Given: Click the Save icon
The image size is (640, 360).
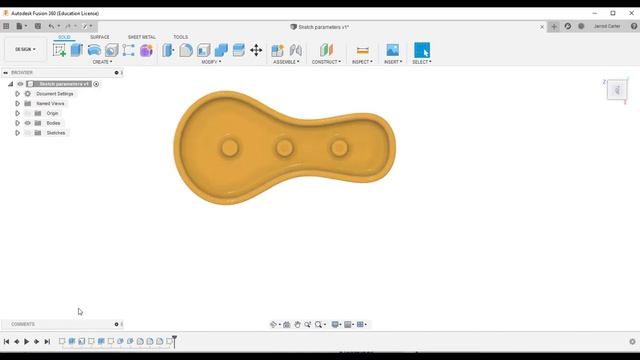Looking at the screenshot, I should tap(38, 26).
